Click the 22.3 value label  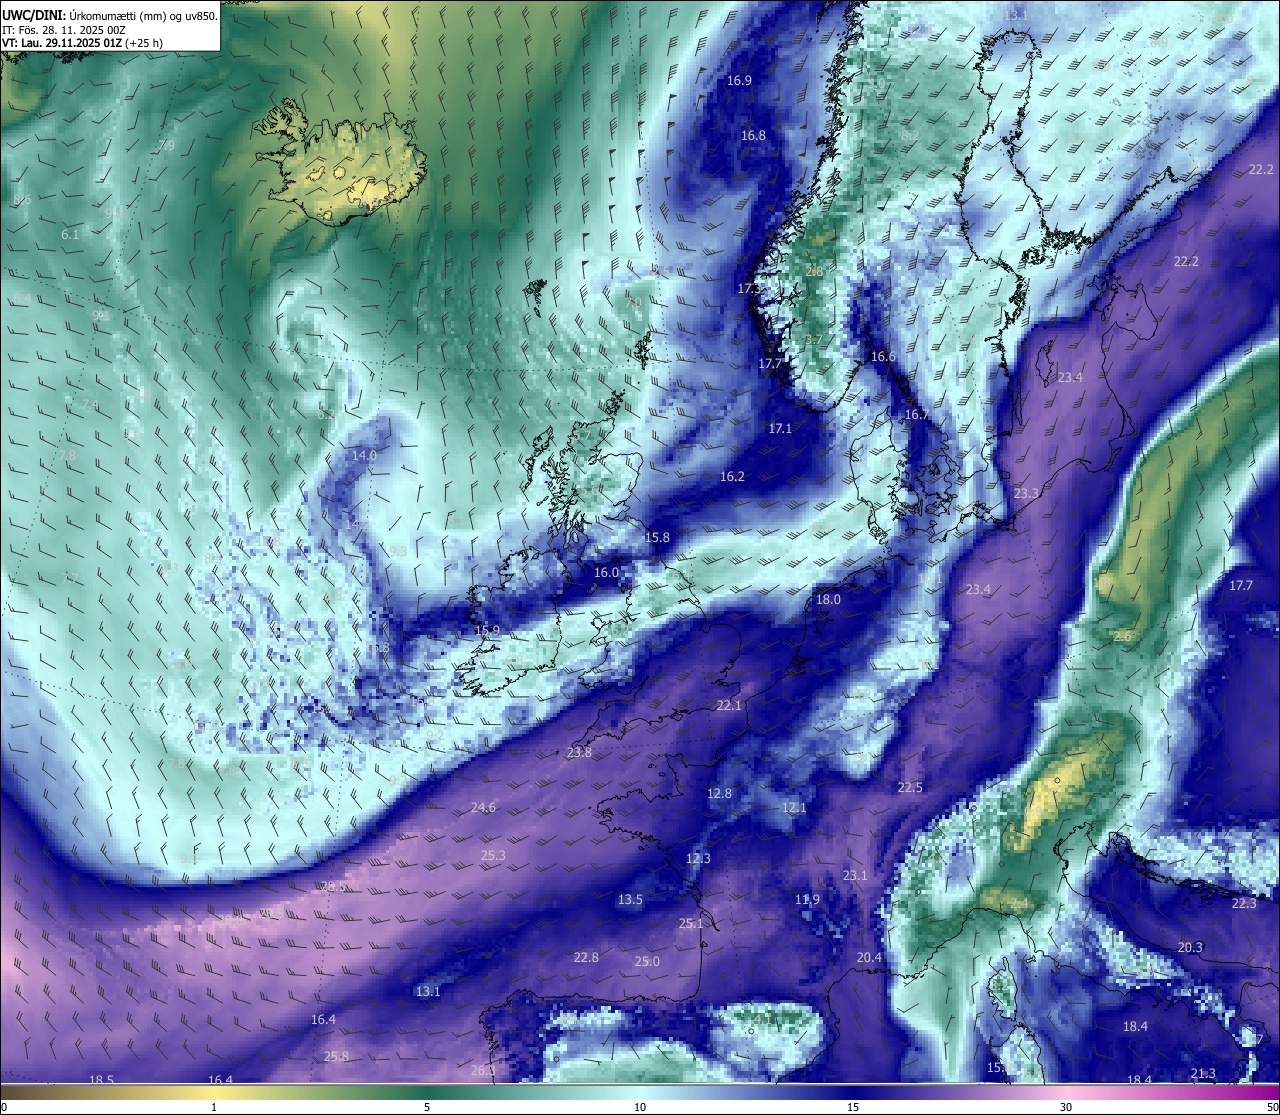1244,904
